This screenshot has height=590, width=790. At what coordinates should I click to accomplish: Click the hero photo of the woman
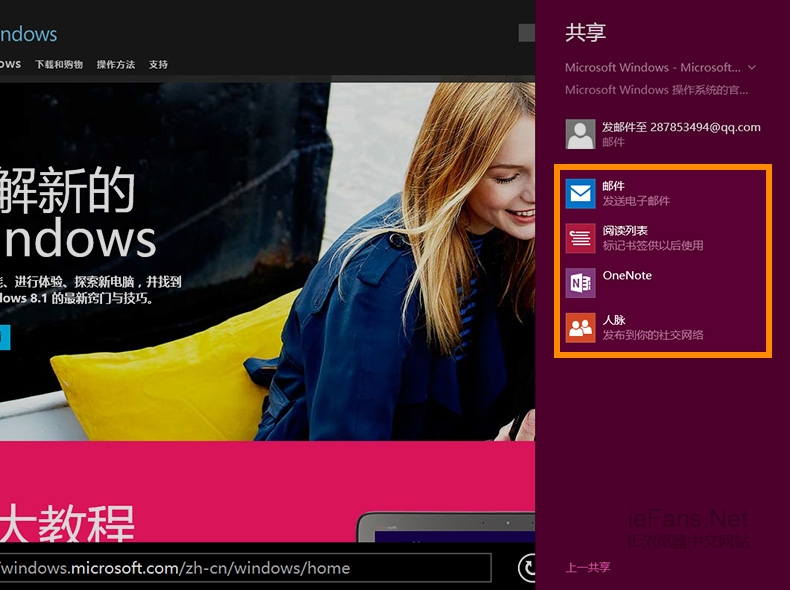pos(267,261)
